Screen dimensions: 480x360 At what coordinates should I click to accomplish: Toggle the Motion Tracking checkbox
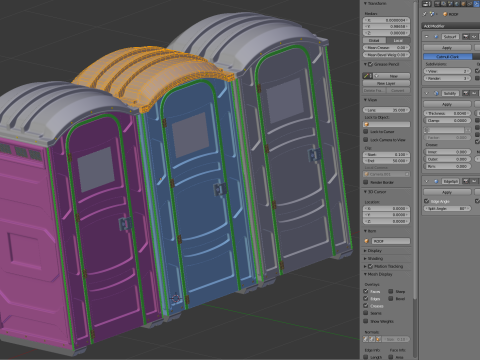[x=370, y=266]
